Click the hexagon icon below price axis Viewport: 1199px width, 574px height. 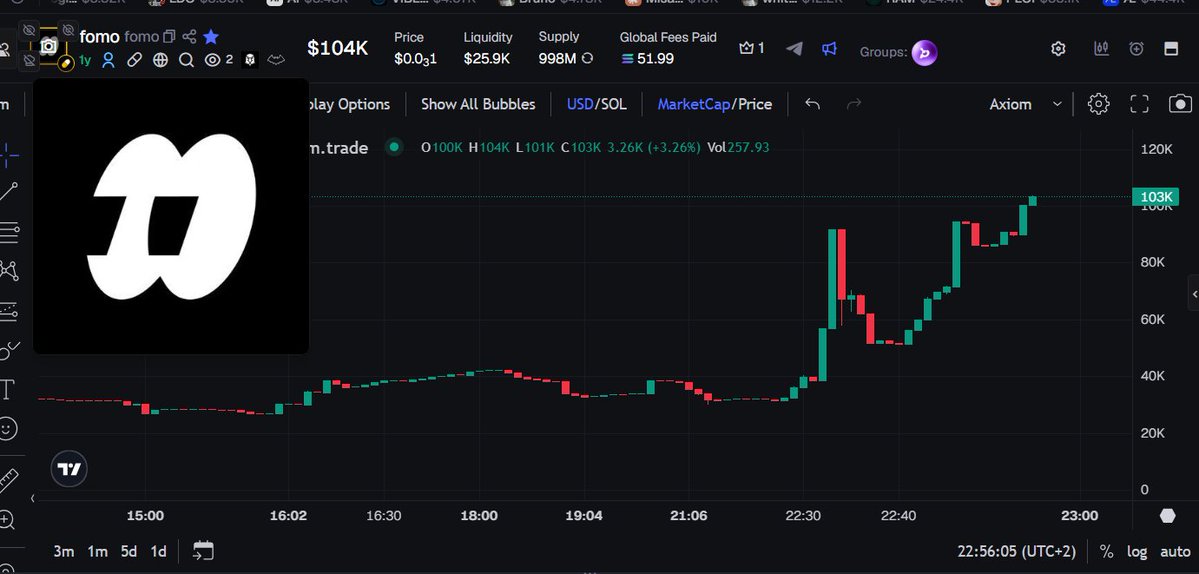pyautogui.click(x=1167, y=515)
